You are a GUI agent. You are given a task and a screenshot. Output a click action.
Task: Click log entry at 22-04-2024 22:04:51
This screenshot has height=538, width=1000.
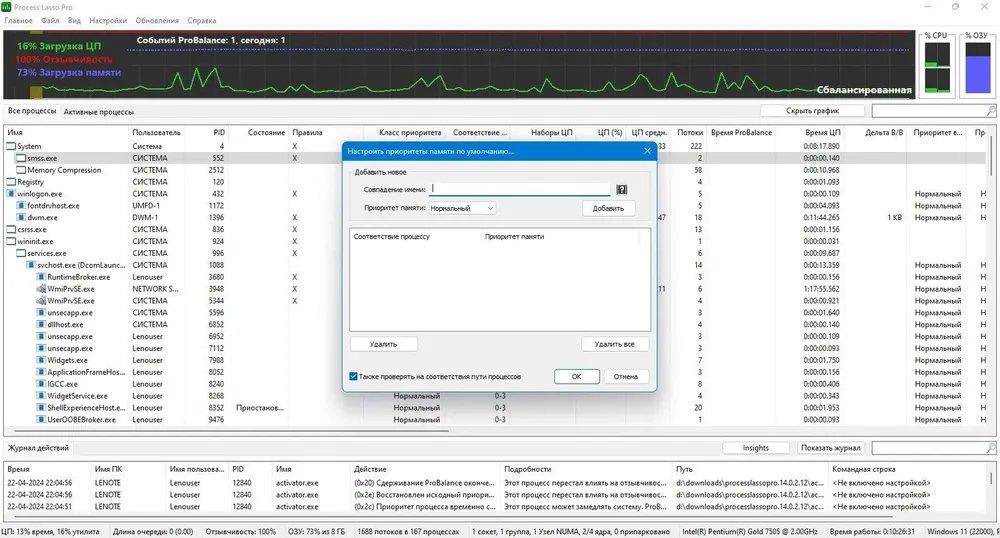click(x=494, y=507)
